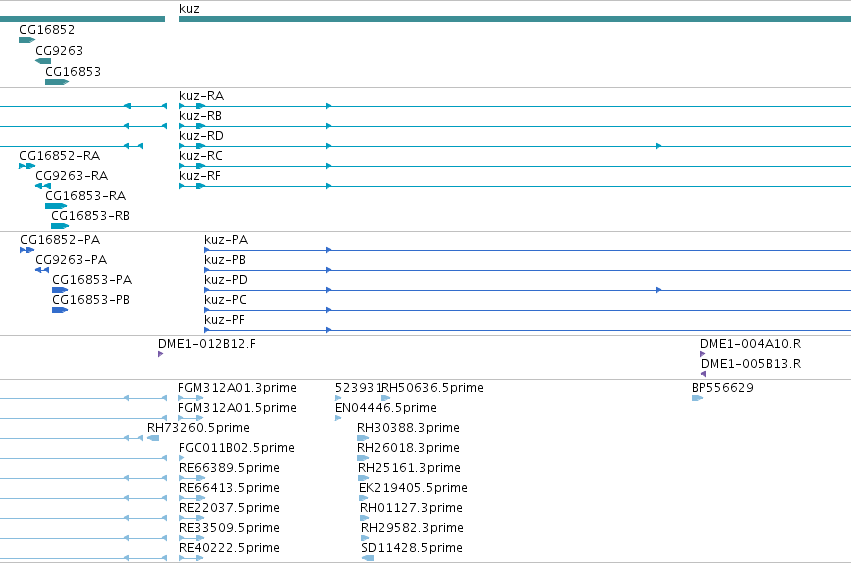Click the CG9263-PA protein glyph
Viewport: 851px width, 563px height.
tap(42, 270)
